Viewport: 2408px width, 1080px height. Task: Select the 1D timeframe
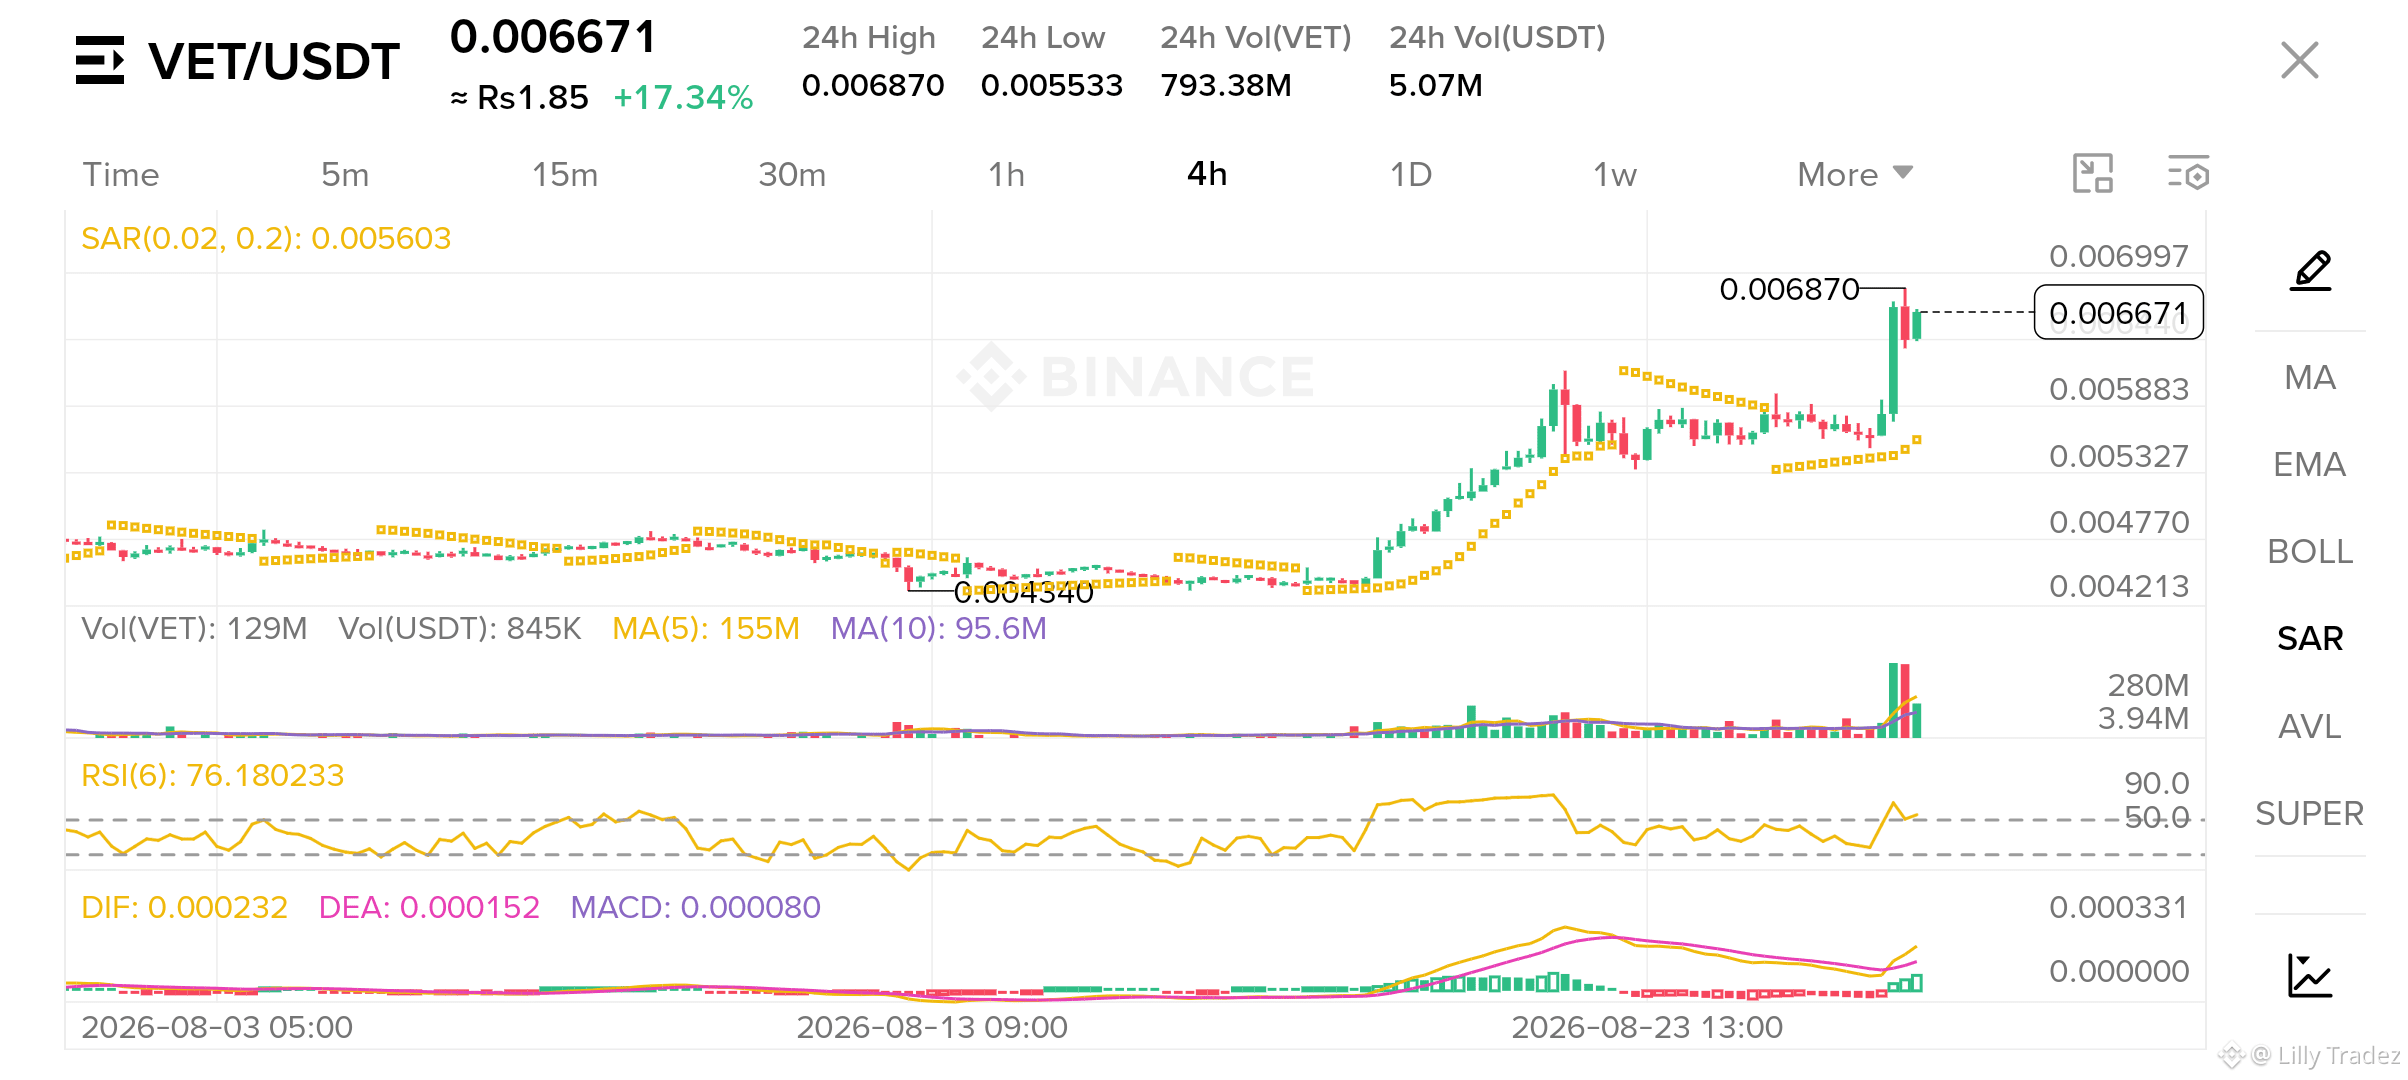click(1411, 174)
